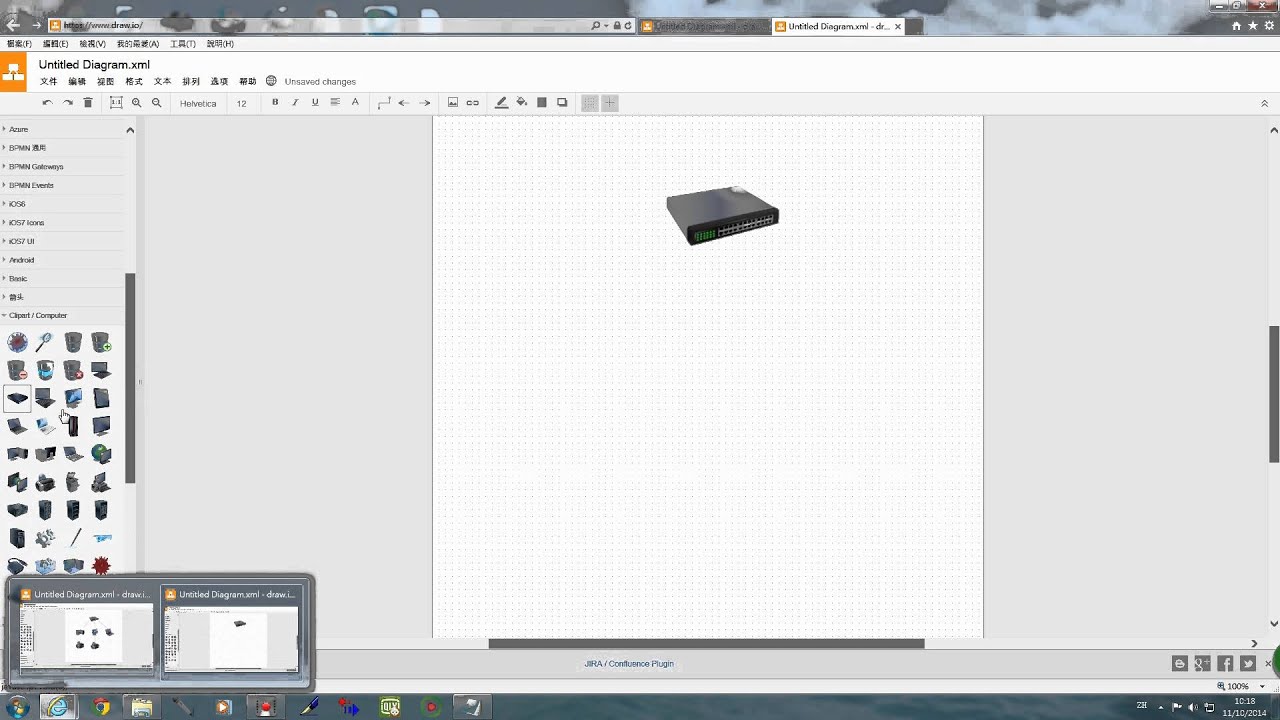Toggle the grid display button
Viewport: 1280px width, 720px height.
[590, 103]
